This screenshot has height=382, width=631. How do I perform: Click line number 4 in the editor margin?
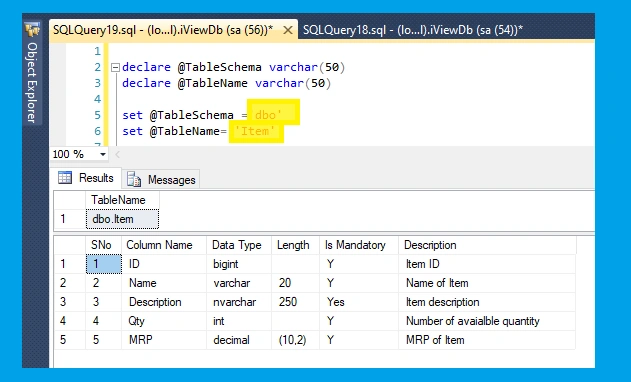click(x=97, y=99)
